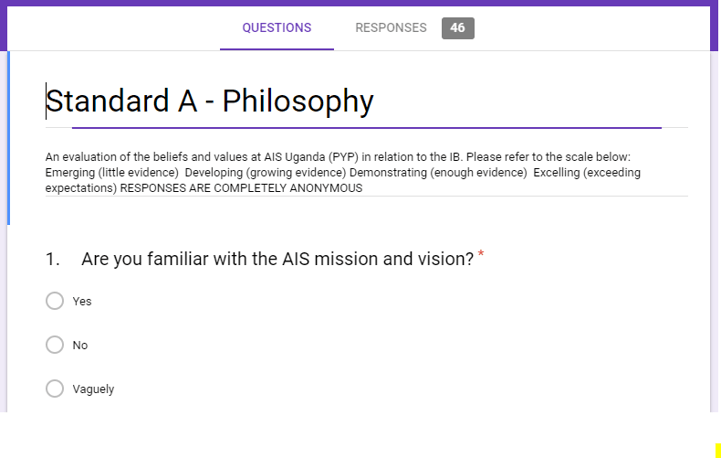Click the 'Vaguely' option label text
This screenshot has height=458, width=721.
pyautogui.click(x=93, y=389)
